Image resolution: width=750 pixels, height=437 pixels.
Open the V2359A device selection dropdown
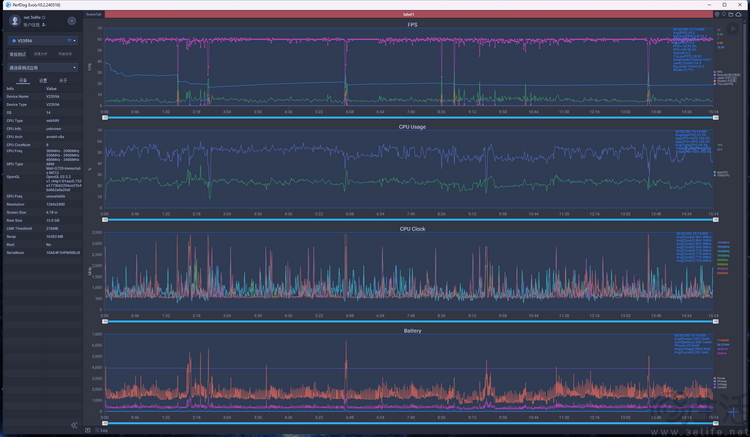(43, 41)
